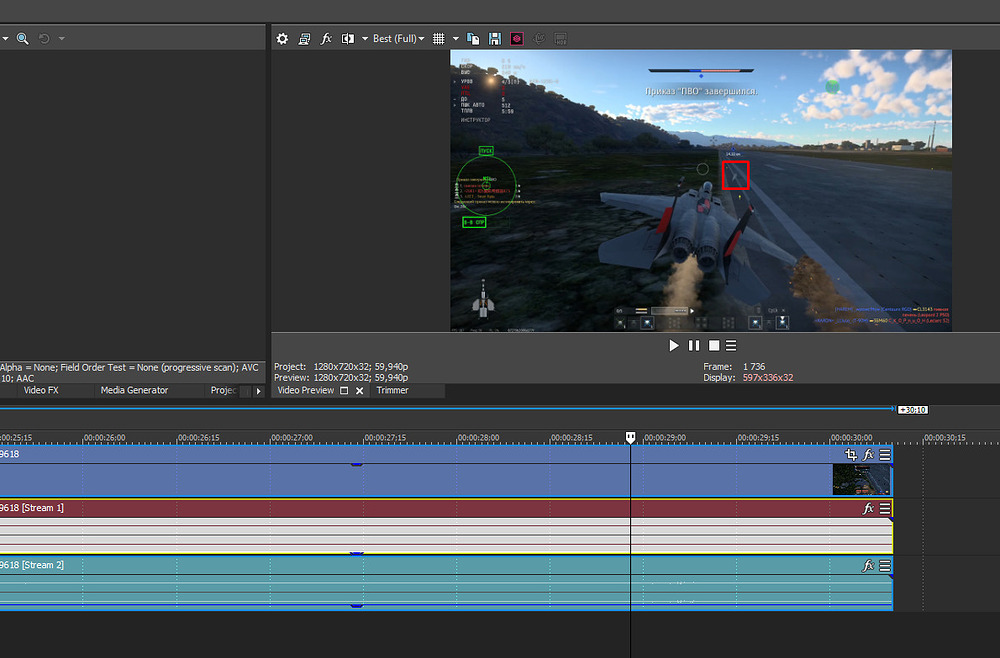Close the Video Preview tab

[x=360, y=391]
